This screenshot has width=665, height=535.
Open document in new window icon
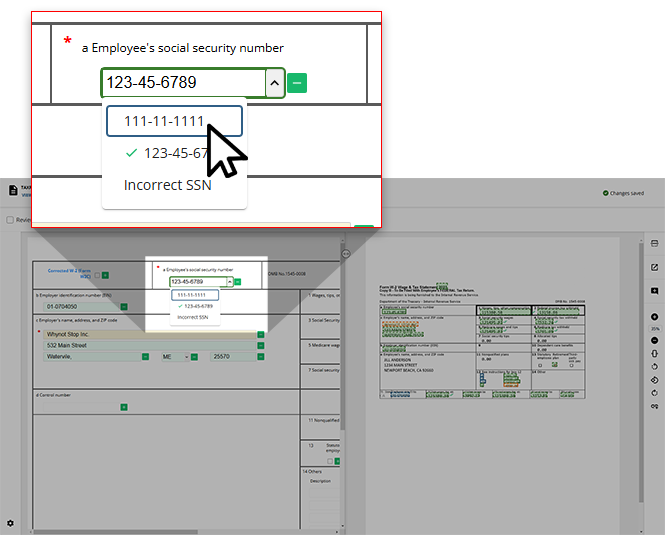[x=654, y=267]
